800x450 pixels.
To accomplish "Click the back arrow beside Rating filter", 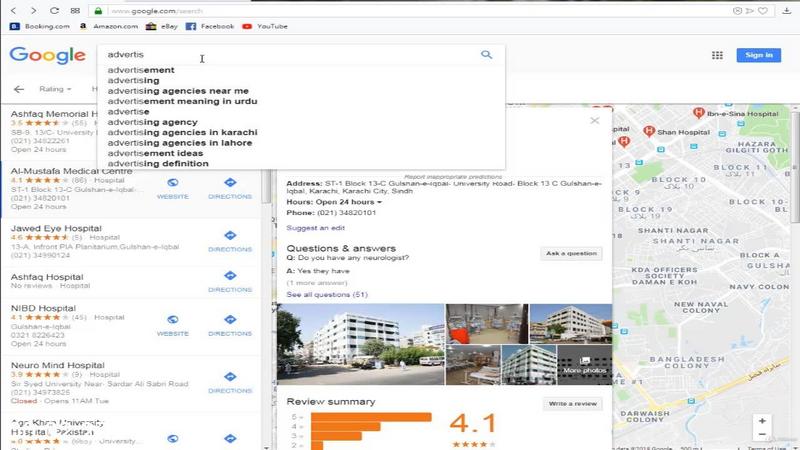I will (x=19, y=89).
